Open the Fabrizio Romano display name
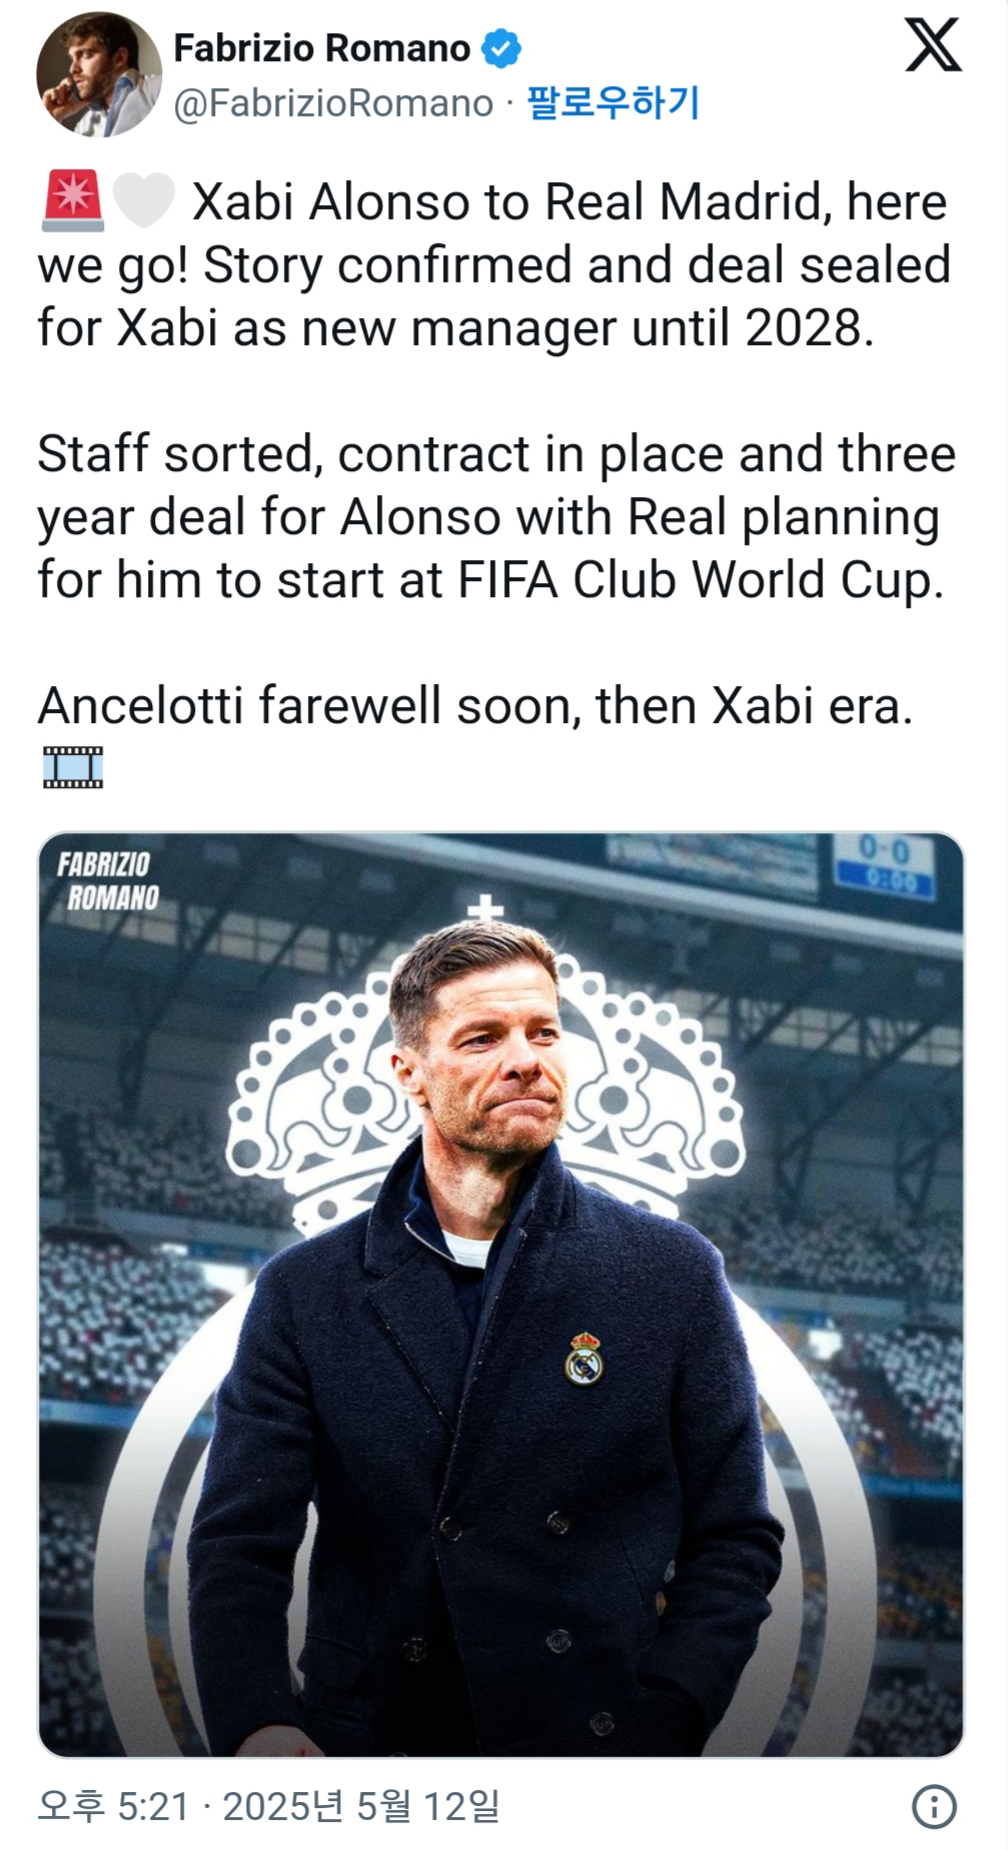The width and height of the screenshot is (1008, 1850). pyautogui.click(x=322, y=48)
